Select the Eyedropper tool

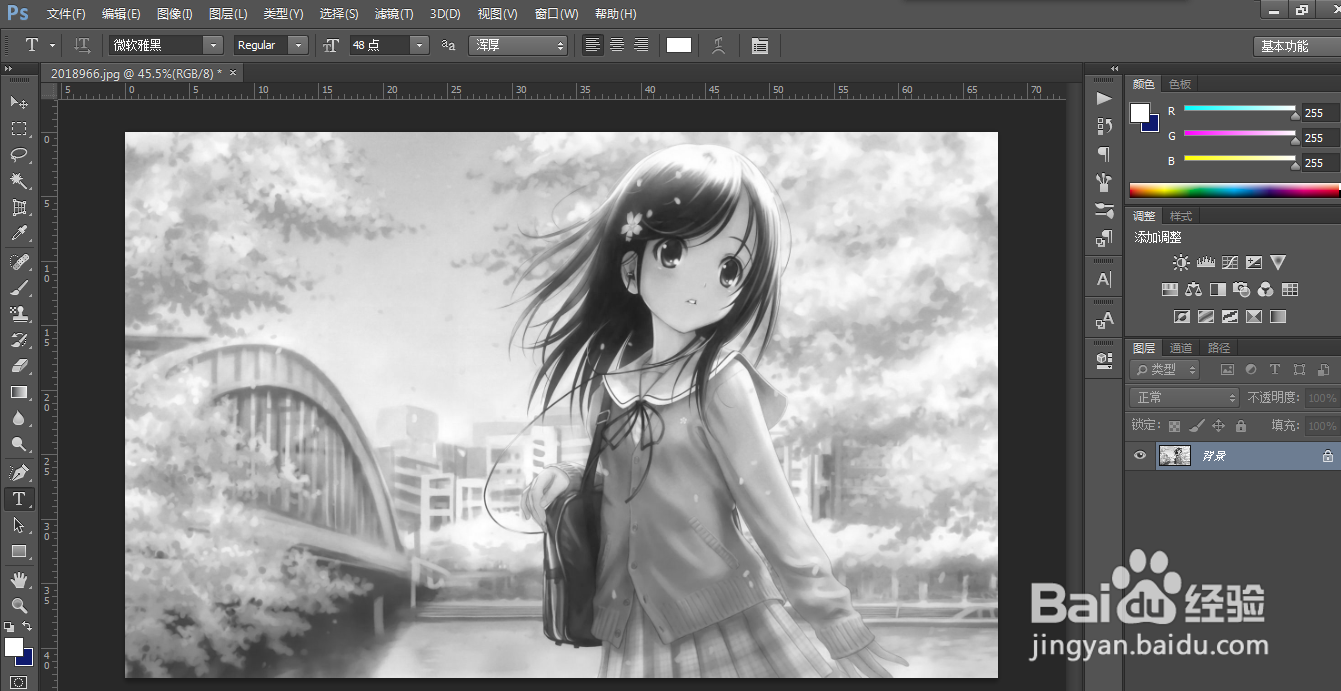pos(19,234)
